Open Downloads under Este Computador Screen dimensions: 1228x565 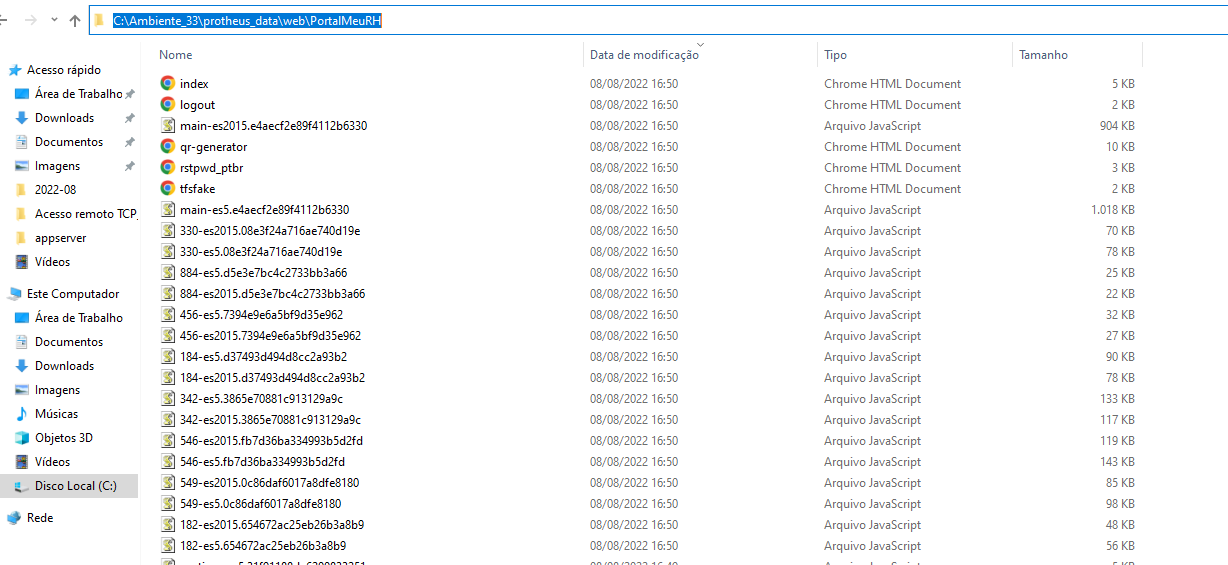click(x=65, y=366)
